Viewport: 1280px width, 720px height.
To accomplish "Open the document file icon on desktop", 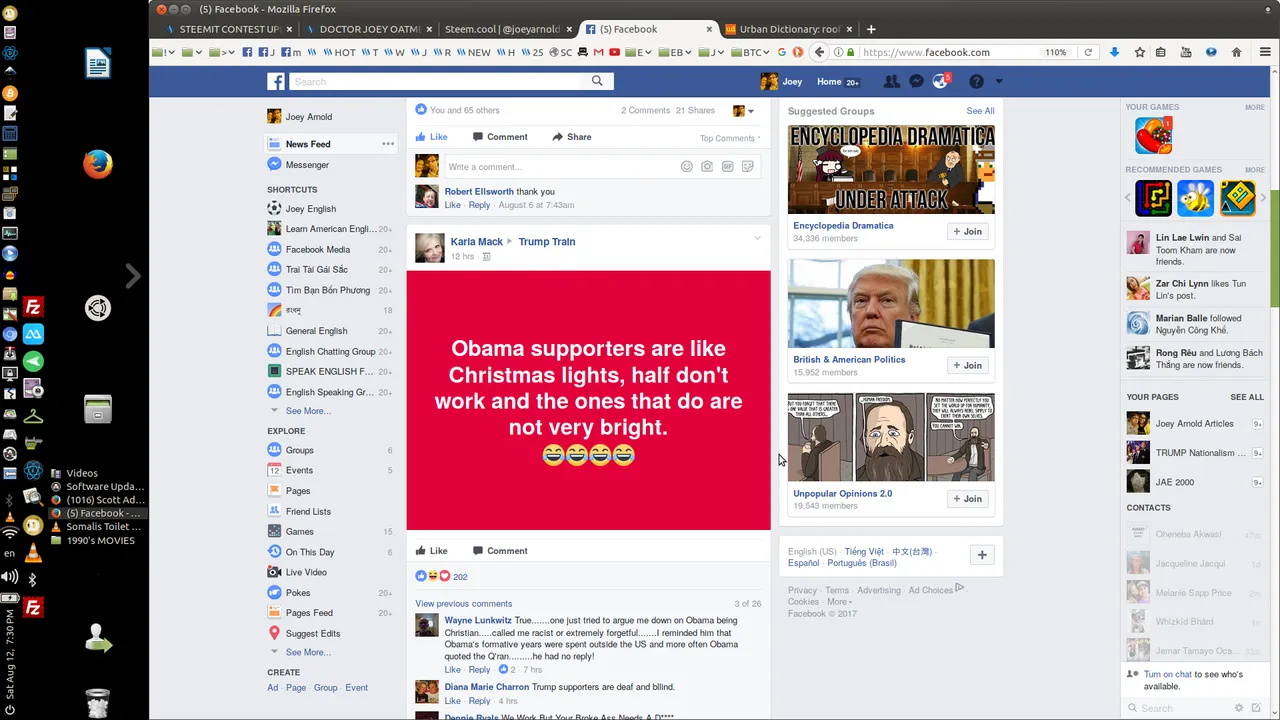I will (97, 63).
